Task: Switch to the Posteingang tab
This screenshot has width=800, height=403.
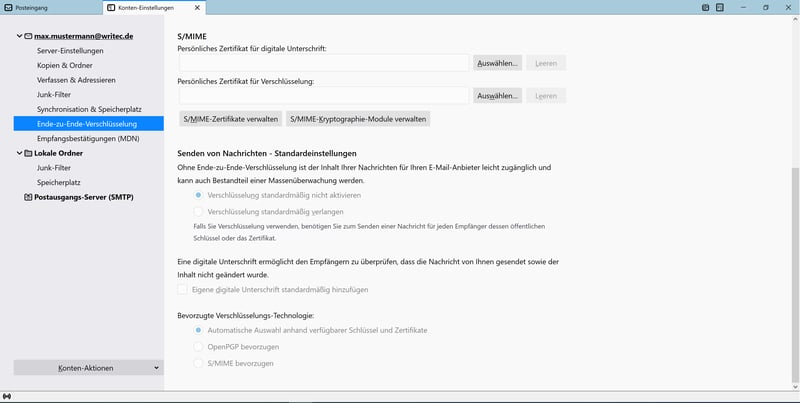Action: click(45, 7)
